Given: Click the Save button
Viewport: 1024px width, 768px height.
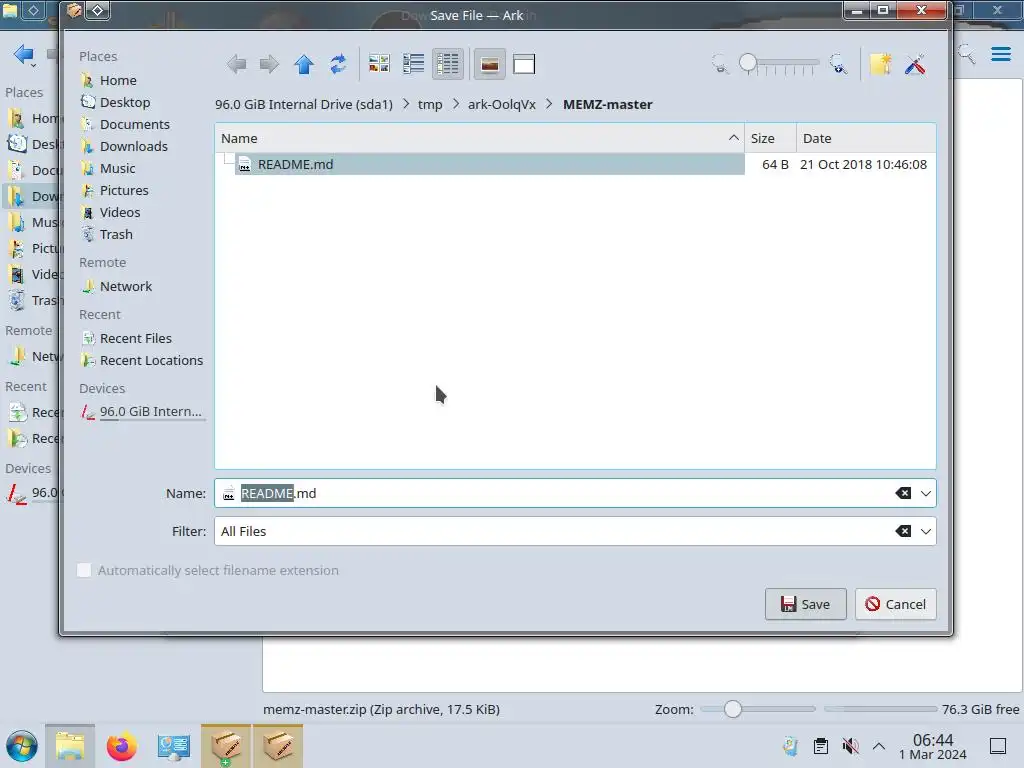Looking at the screenshot, I should point(805,604).
